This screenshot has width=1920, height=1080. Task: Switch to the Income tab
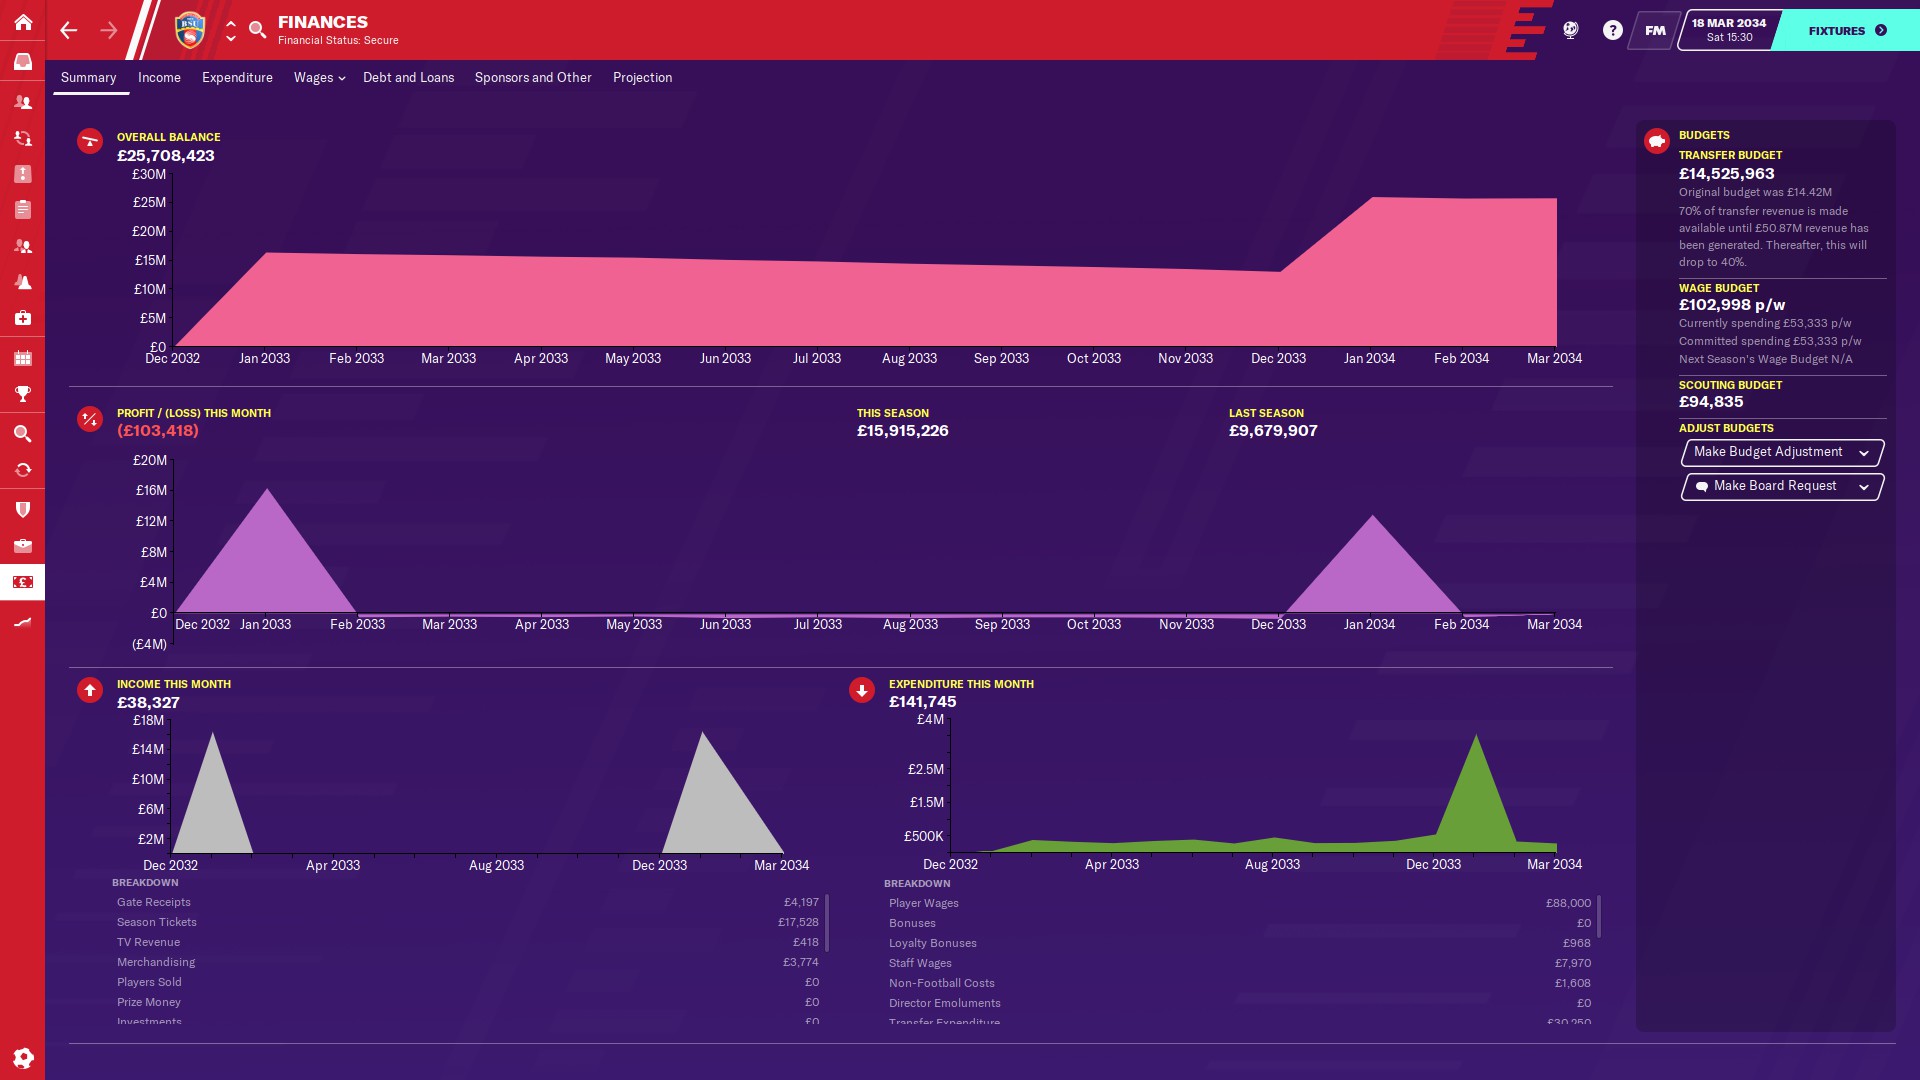159,77
